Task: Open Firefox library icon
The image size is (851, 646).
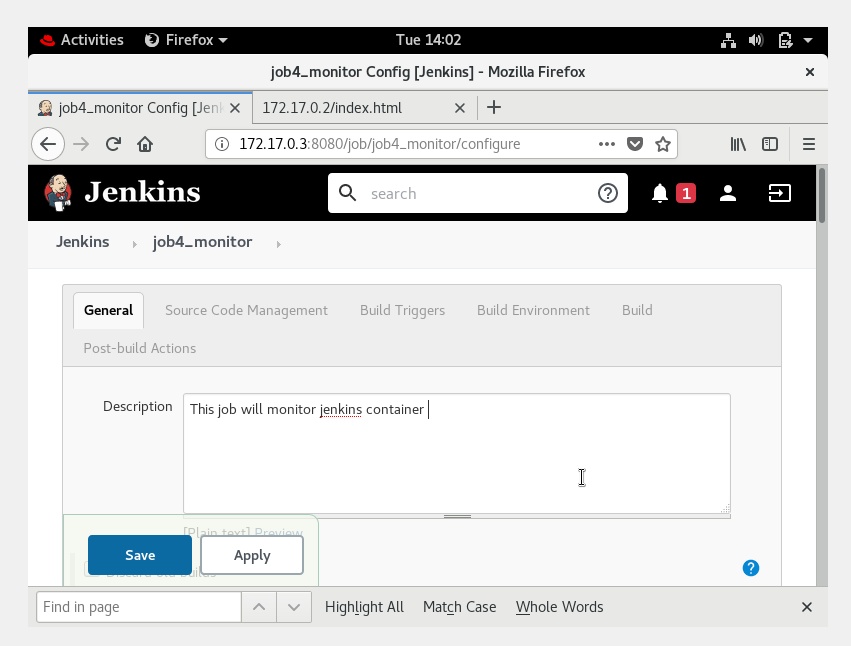Action: (738, 144)
